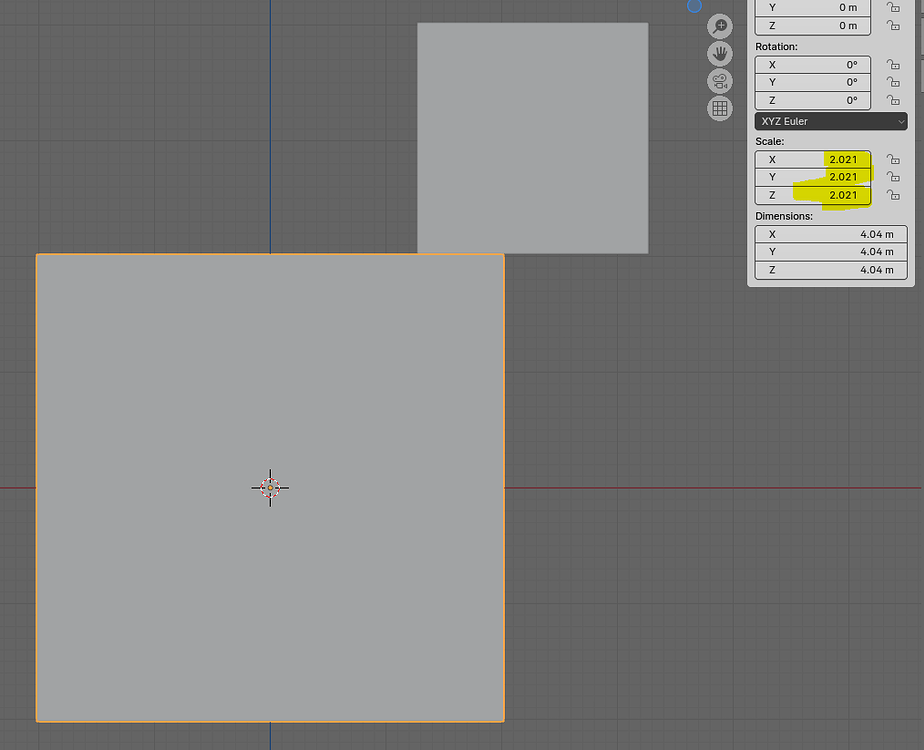Lock the Rotation X value
This screenshot has width=924, height=750.
(x=893, y=64)
